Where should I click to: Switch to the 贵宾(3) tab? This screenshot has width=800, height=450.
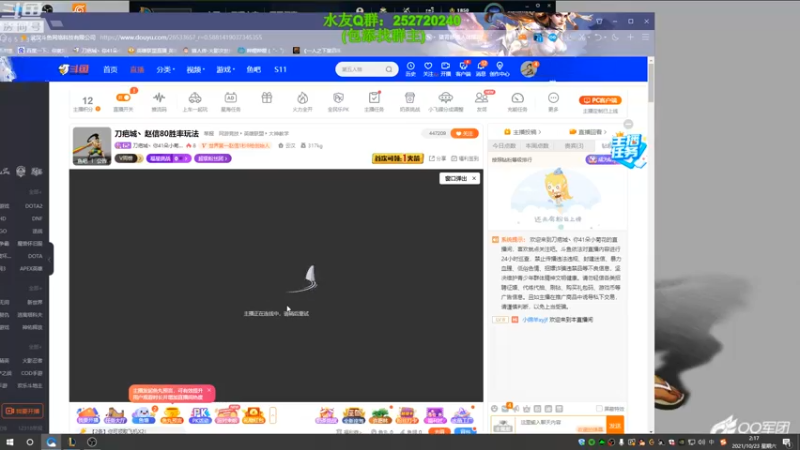574,146
